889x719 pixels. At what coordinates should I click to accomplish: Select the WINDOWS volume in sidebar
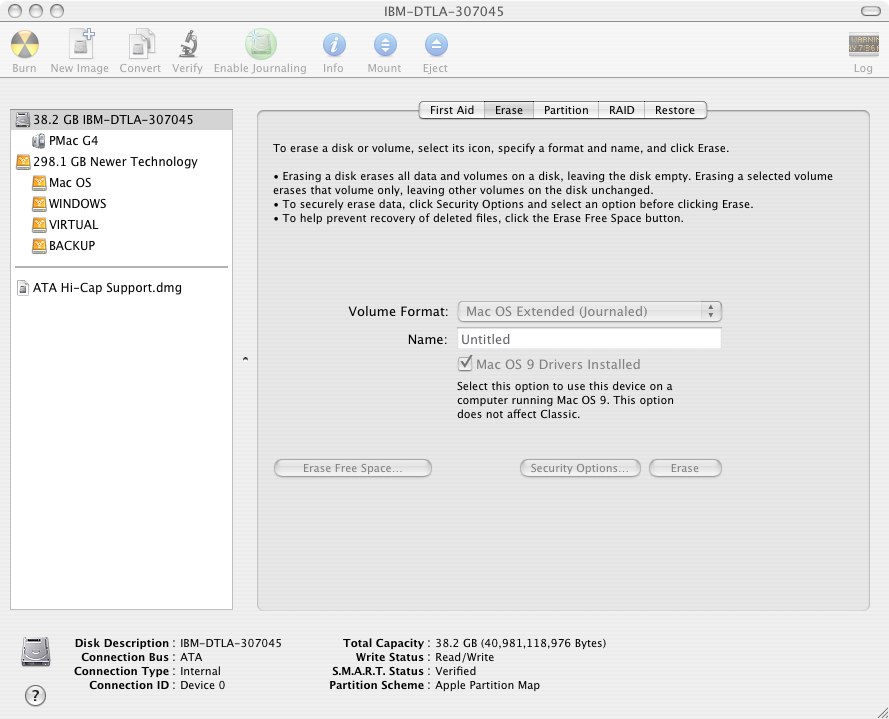(x=77, y=204)
